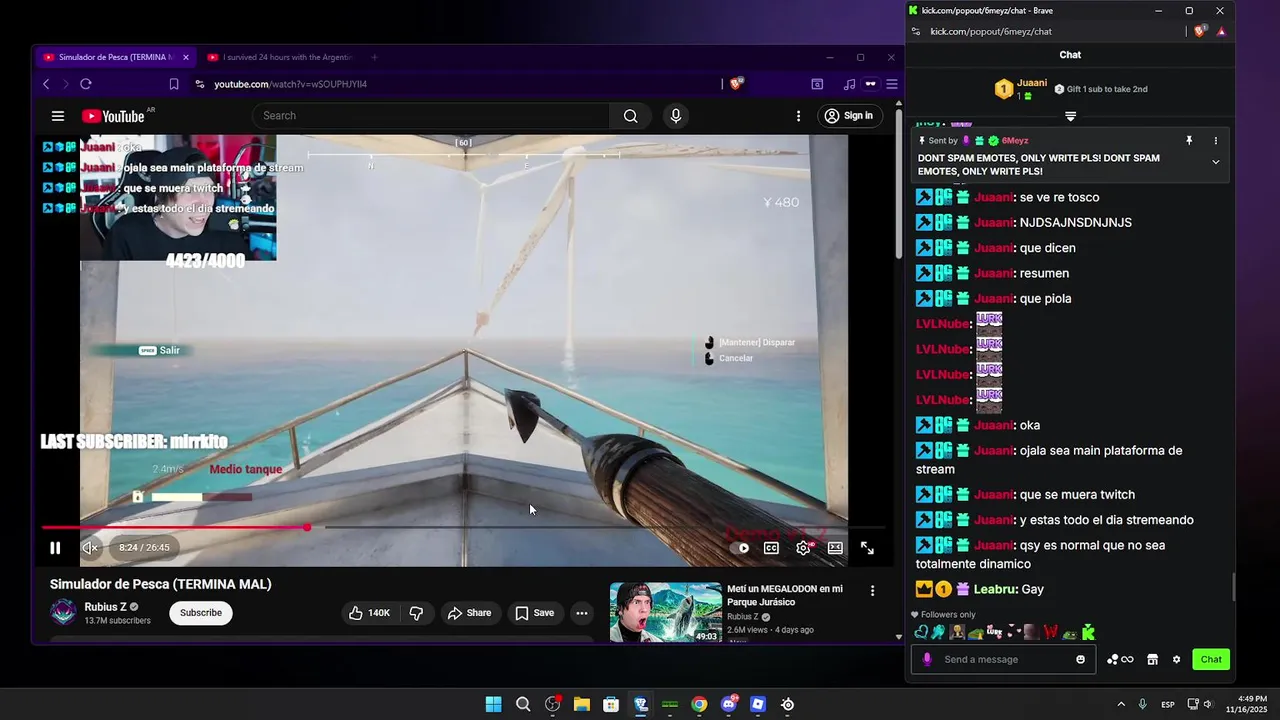Subscribe to Rubius Z channel
This screenshot has height=720, width=1280.
coord(201,613)
